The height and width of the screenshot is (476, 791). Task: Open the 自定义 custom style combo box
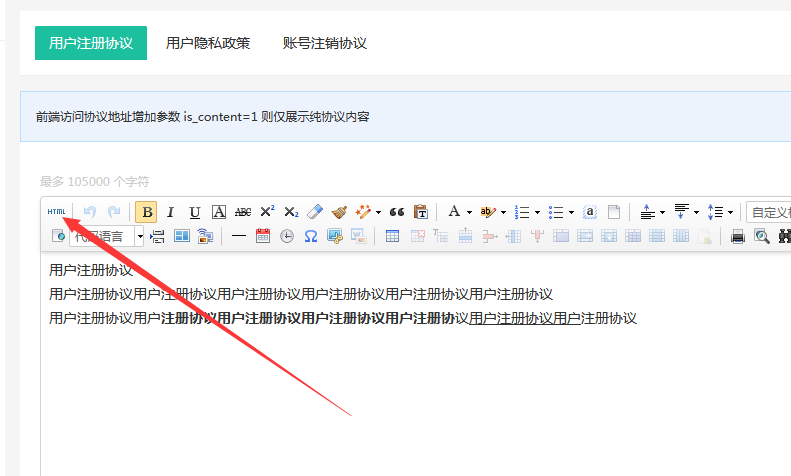[769, 212]
